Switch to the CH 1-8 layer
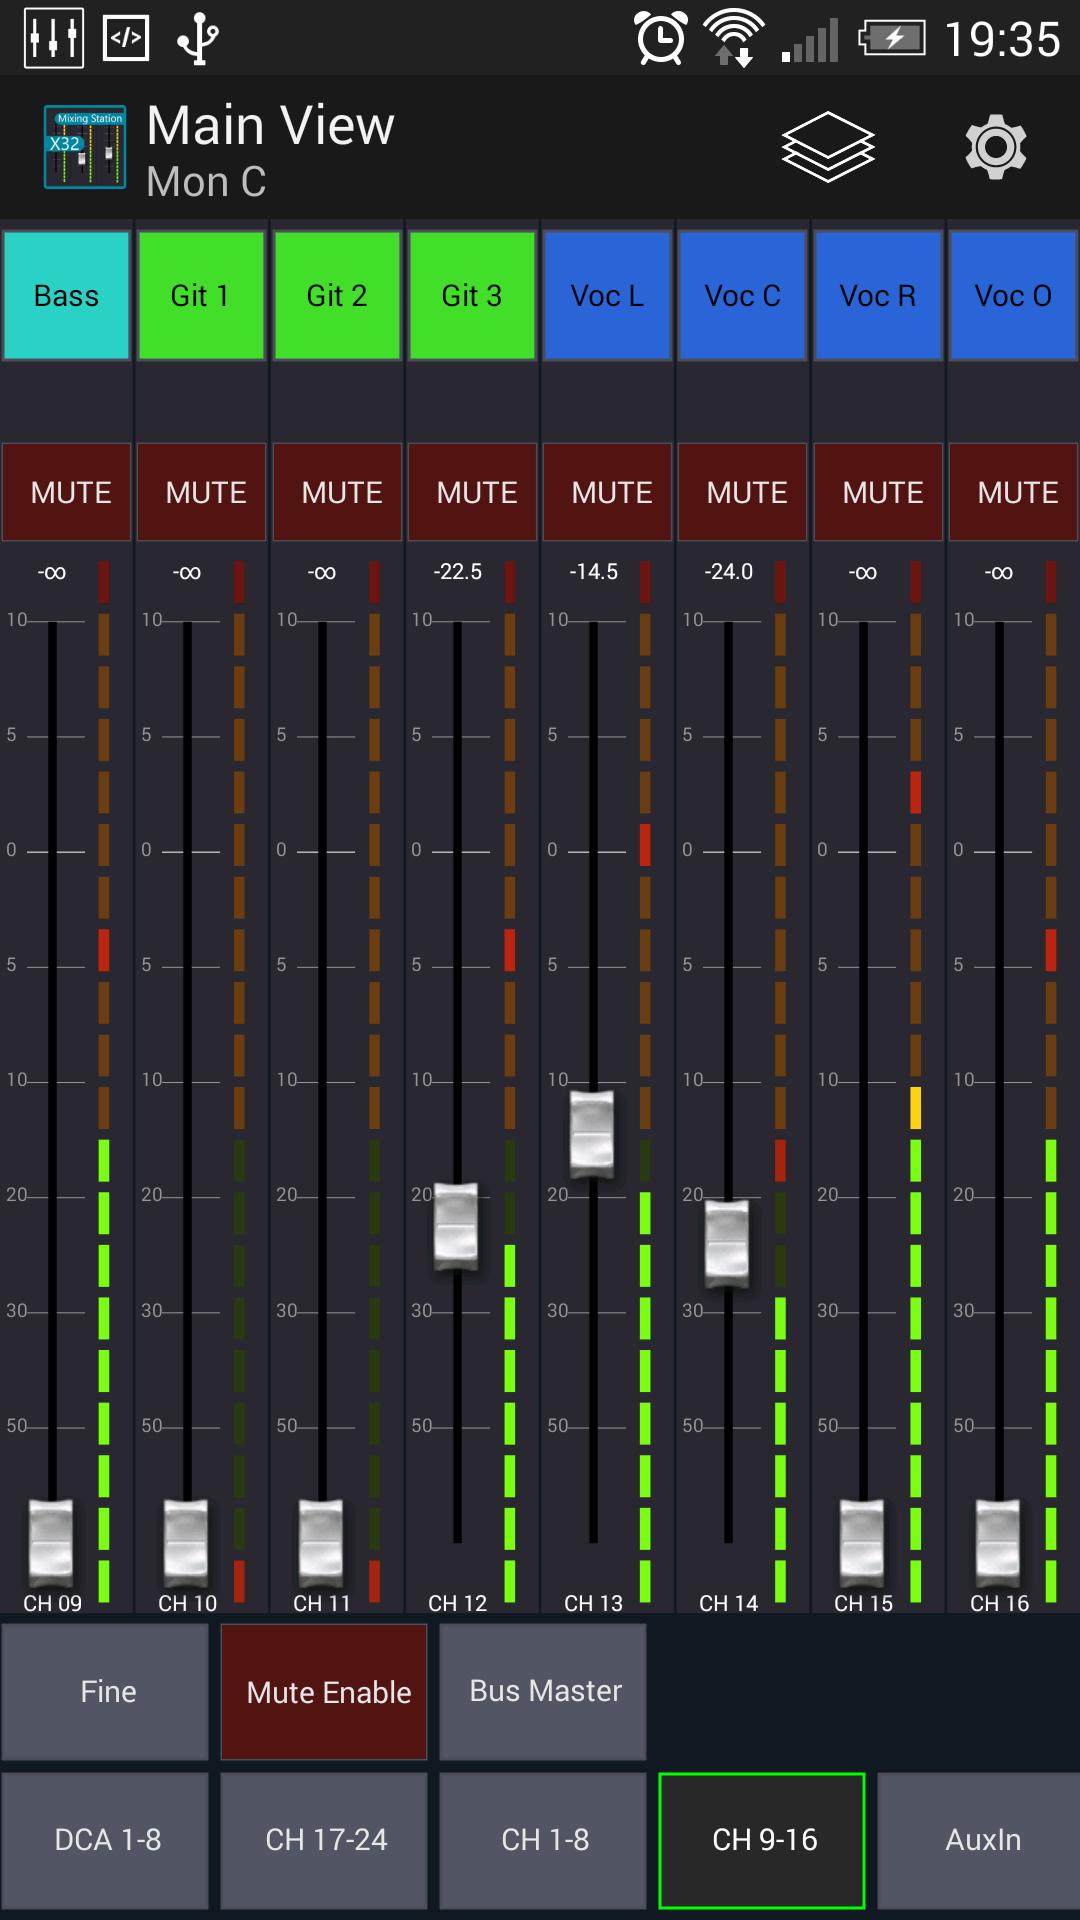 point(544,1840)
